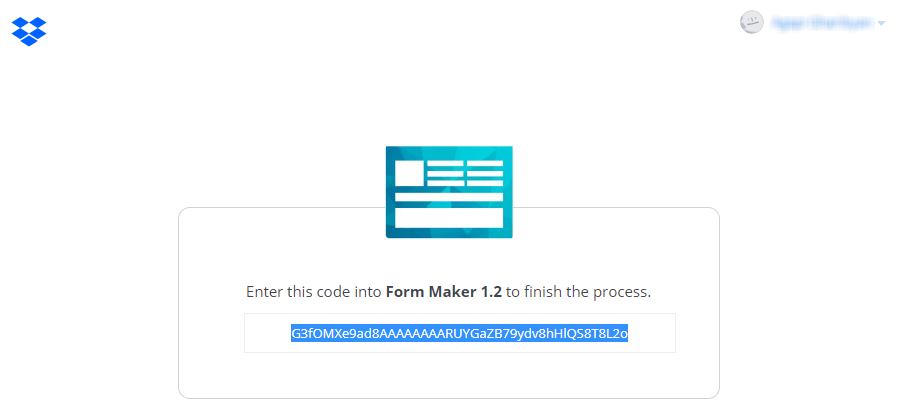Click the blank area right of the code

click(652, 333)
